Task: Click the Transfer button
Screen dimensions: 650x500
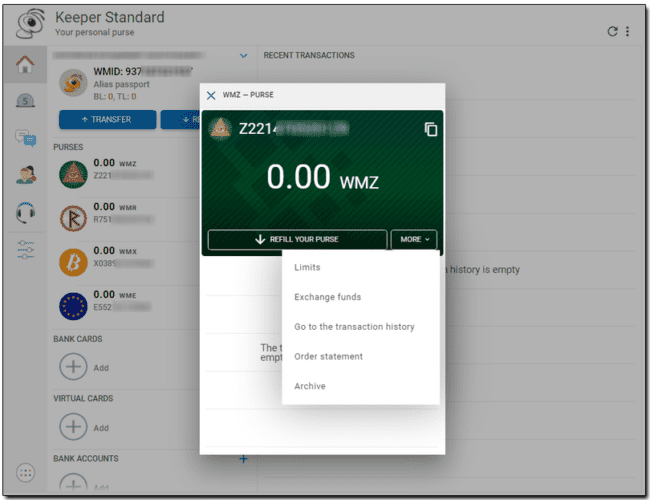Action: 108,120
